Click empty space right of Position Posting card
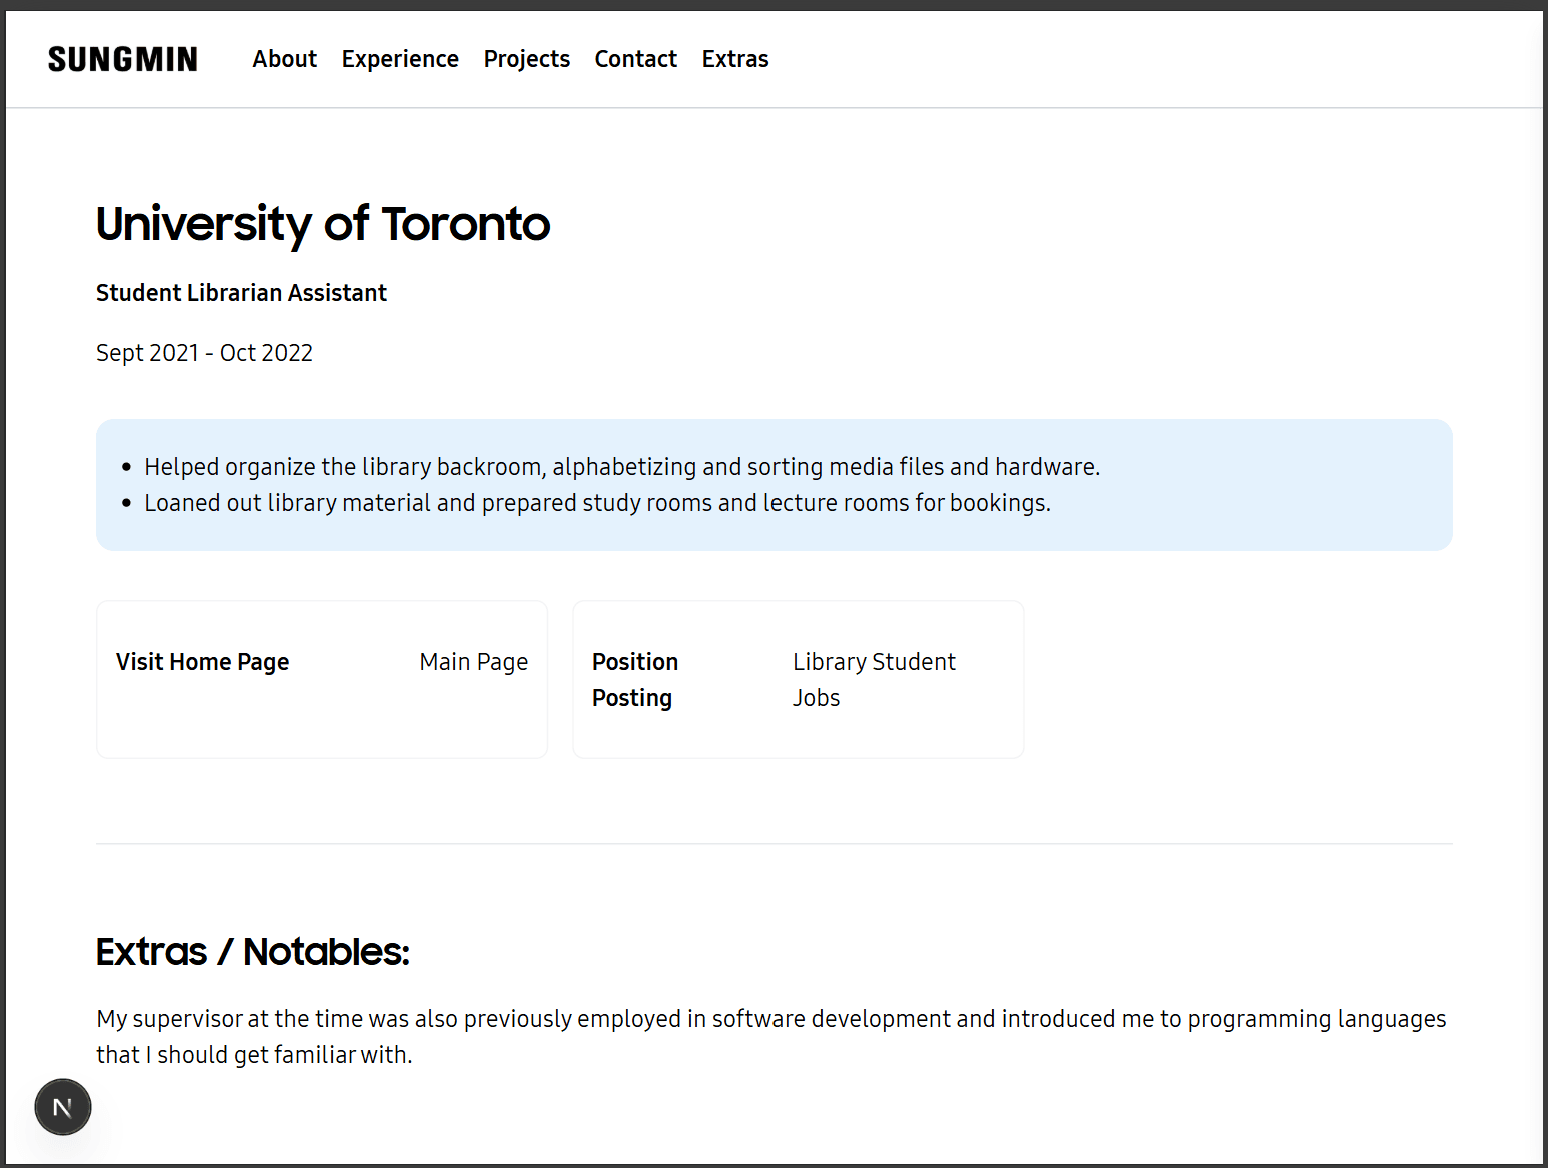This screenshot has height=1168, width=1548. point(1238,679)
